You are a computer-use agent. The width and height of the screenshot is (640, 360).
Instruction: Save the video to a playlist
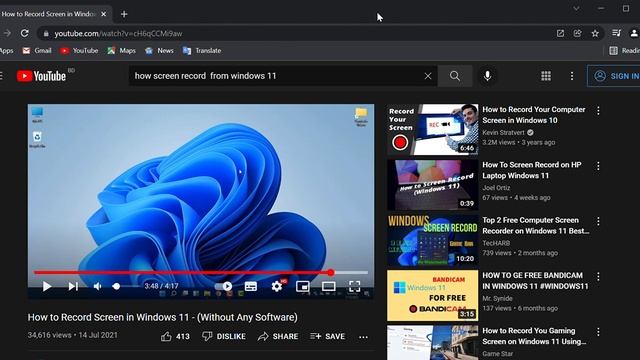tap(328, 336)
